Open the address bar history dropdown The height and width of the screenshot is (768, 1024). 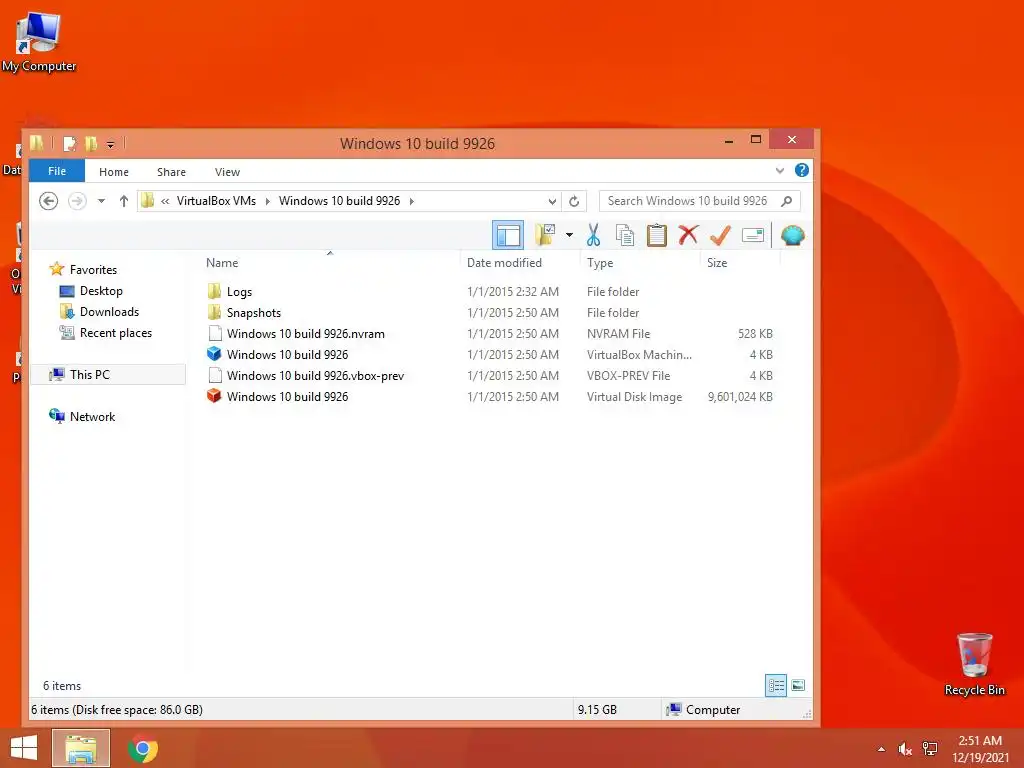coord(552,201)
